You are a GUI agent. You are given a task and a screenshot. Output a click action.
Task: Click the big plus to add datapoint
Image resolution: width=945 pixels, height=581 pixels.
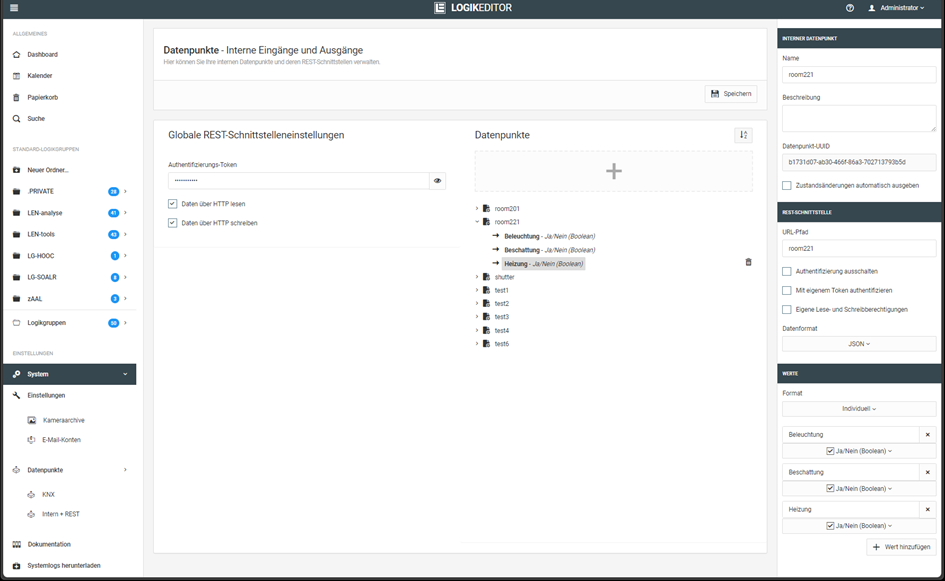(613, 171)
